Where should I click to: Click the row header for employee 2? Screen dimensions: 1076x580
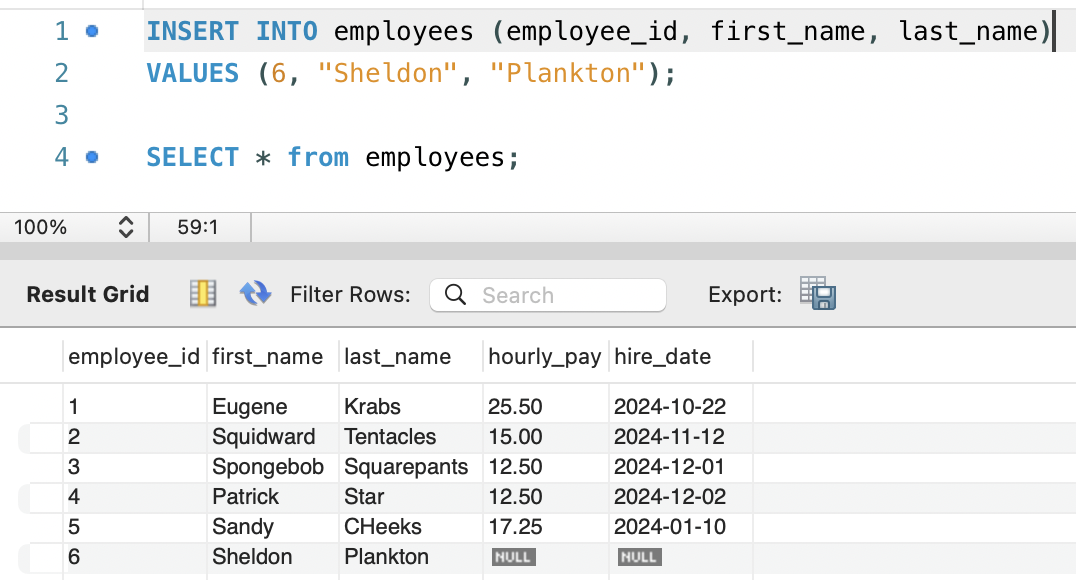40,437
